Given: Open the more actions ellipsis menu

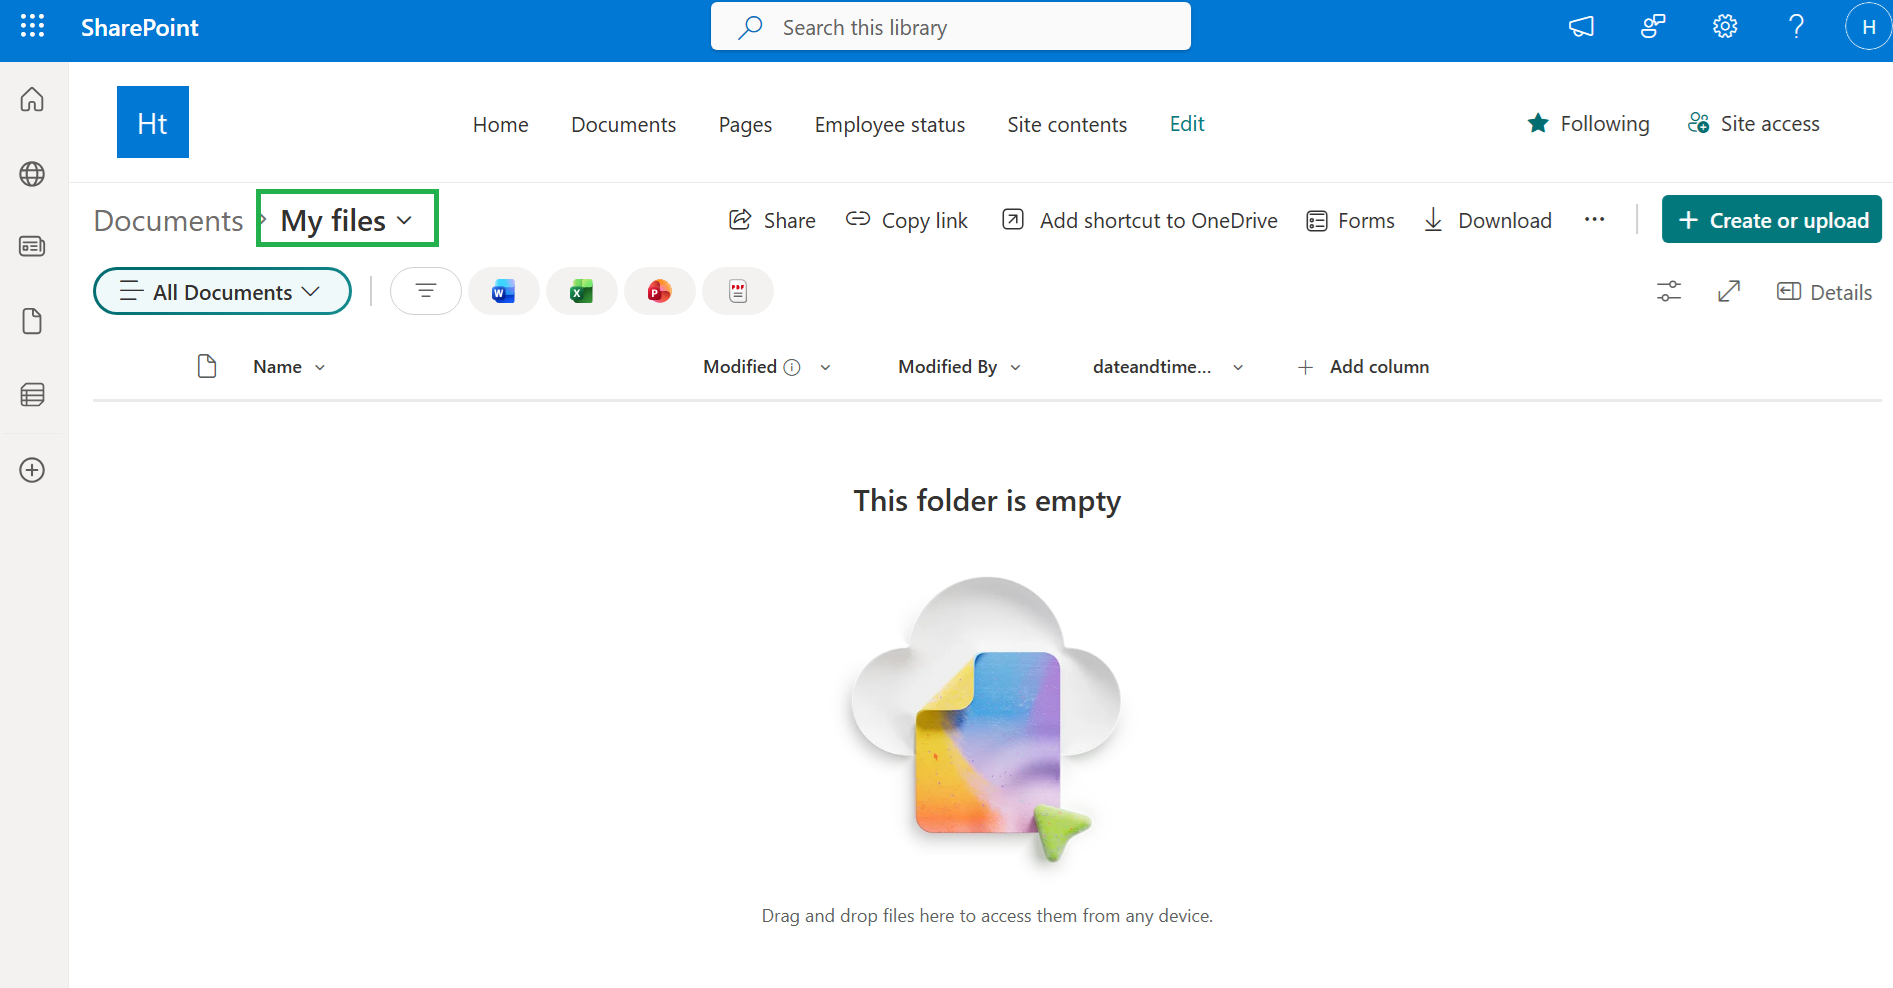Looking at the screenshot, I should tap(1595, 220).
